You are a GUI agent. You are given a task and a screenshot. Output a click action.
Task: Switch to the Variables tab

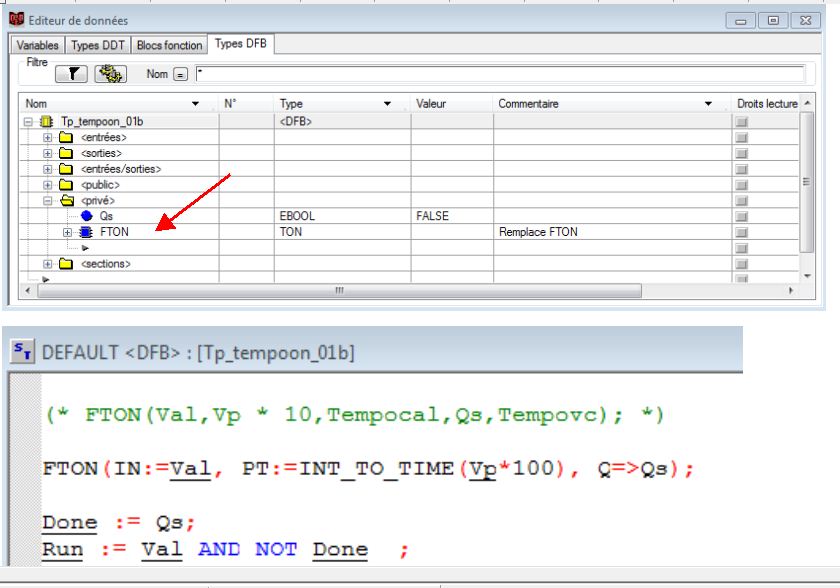(37, 45)
